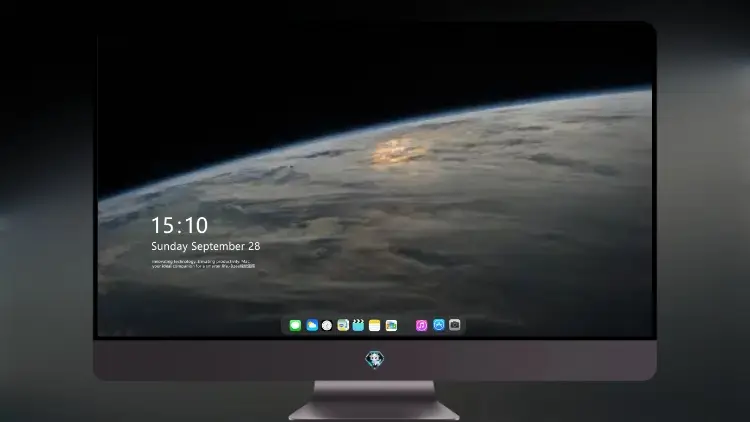Click the 15:10 clock widget
This screenshot has height=422, width=750.
point(179,225)
